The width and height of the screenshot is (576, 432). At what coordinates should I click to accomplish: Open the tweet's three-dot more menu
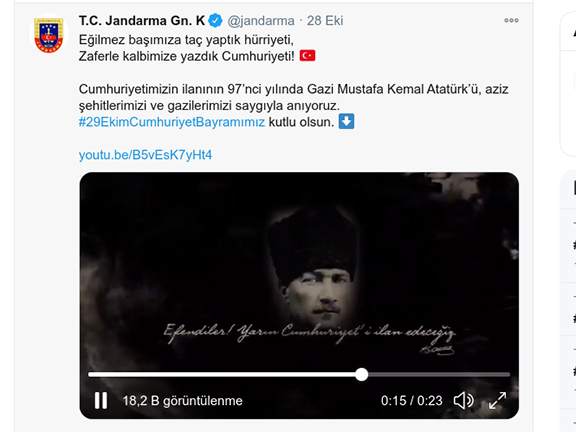click(x=511, y=20)
